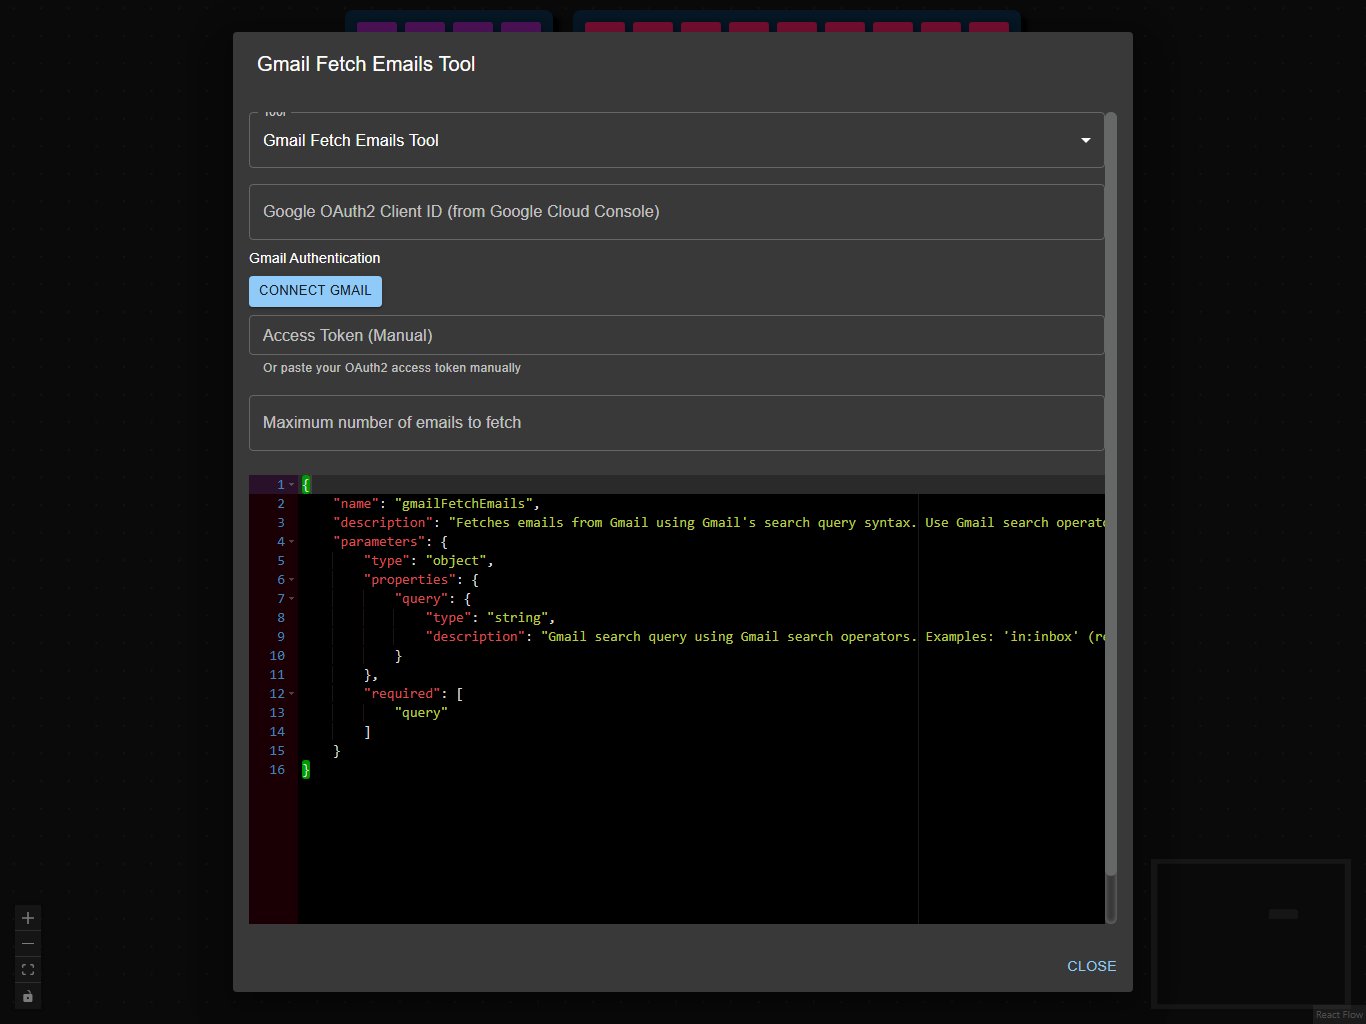
Task: Open the Gmail Fetch Emails Tool dropdown
Action: pos(676,140)
